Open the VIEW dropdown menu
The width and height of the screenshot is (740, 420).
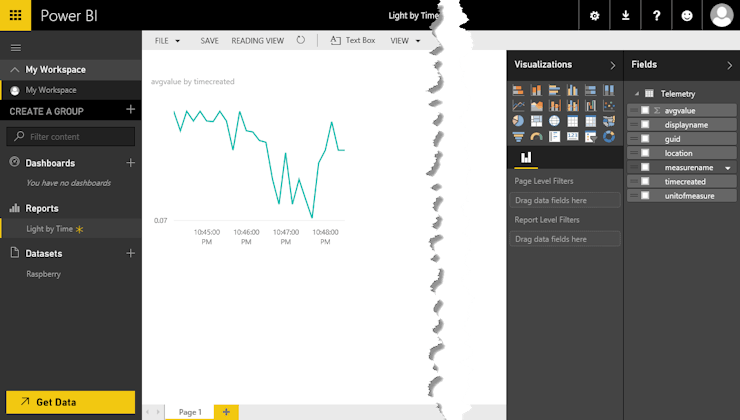[404, 41]
